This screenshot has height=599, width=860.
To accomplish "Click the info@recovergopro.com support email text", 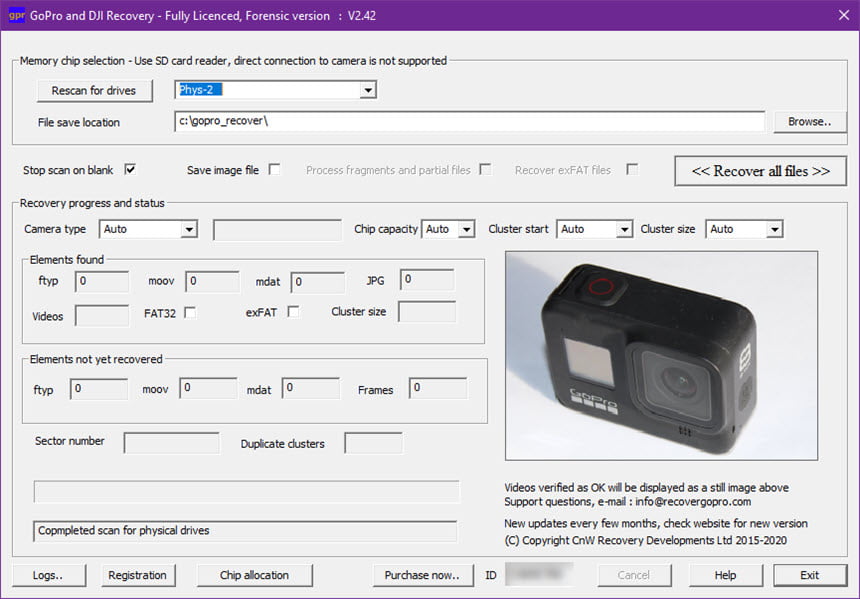I will click(x=693, y=502).
